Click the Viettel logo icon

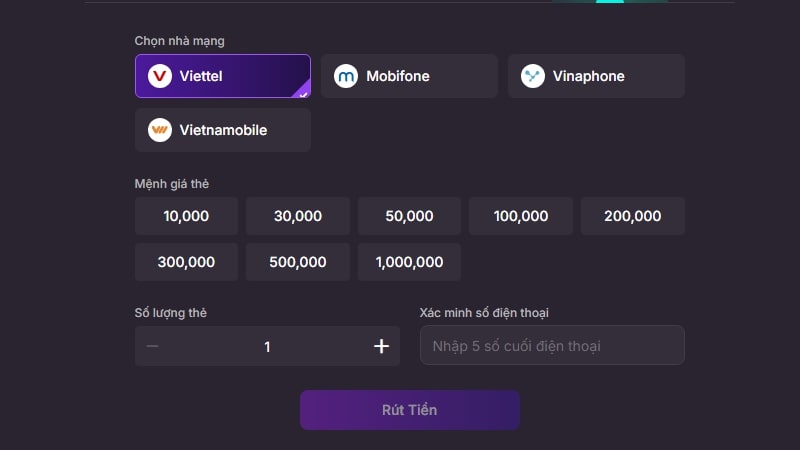[160, 76]
